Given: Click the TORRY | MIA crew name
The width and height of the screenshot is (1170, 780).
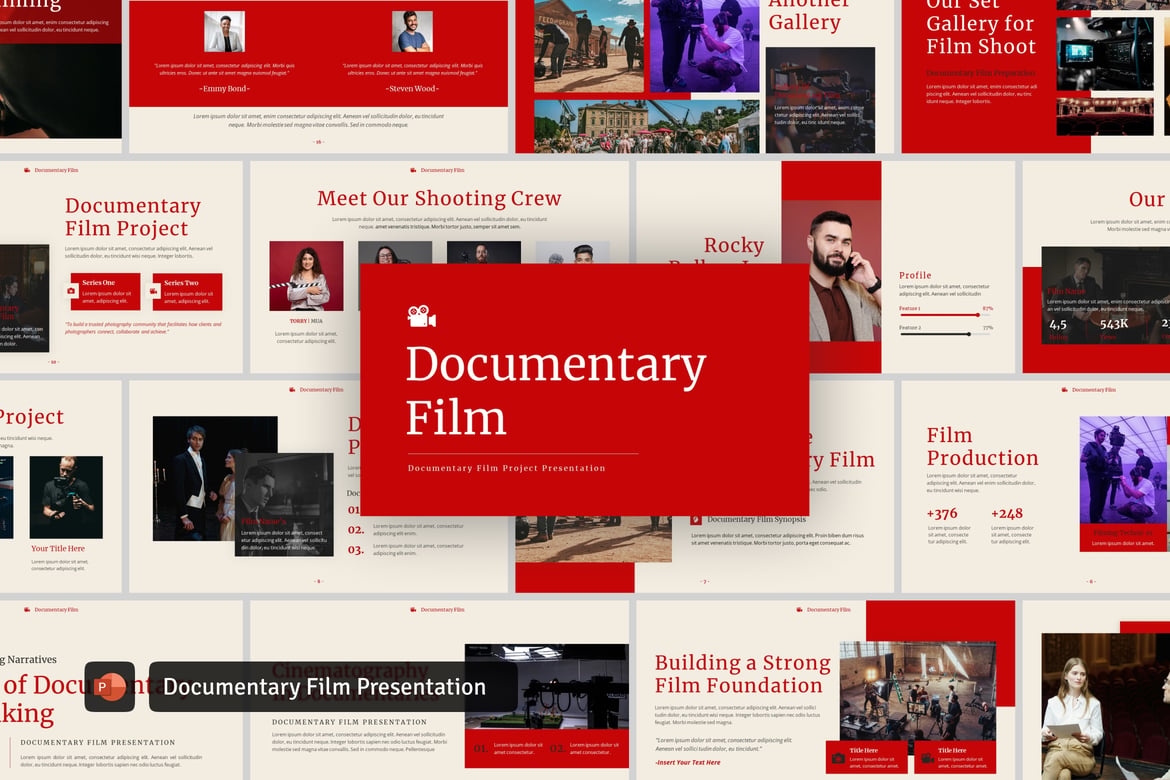Looking at the screenshot, I should coord(306,321).
